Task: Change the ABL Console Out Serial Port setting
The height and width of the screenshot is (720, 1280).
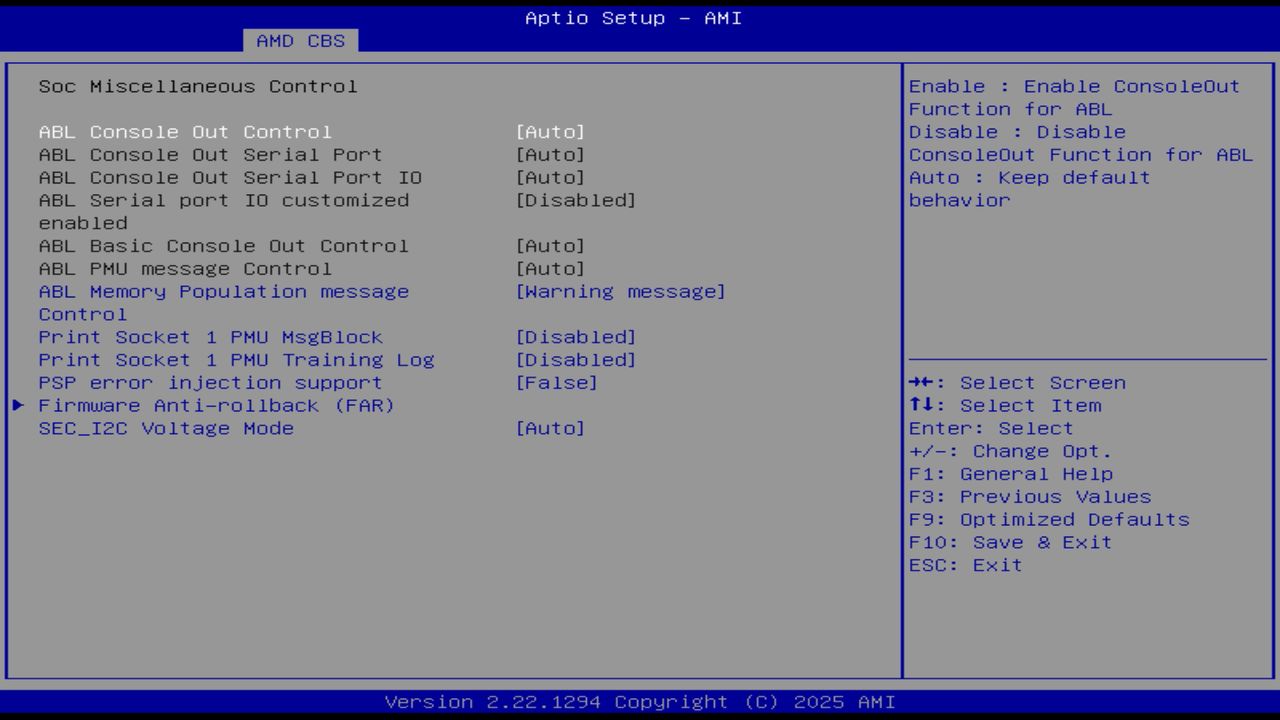Action: [210, 154]
